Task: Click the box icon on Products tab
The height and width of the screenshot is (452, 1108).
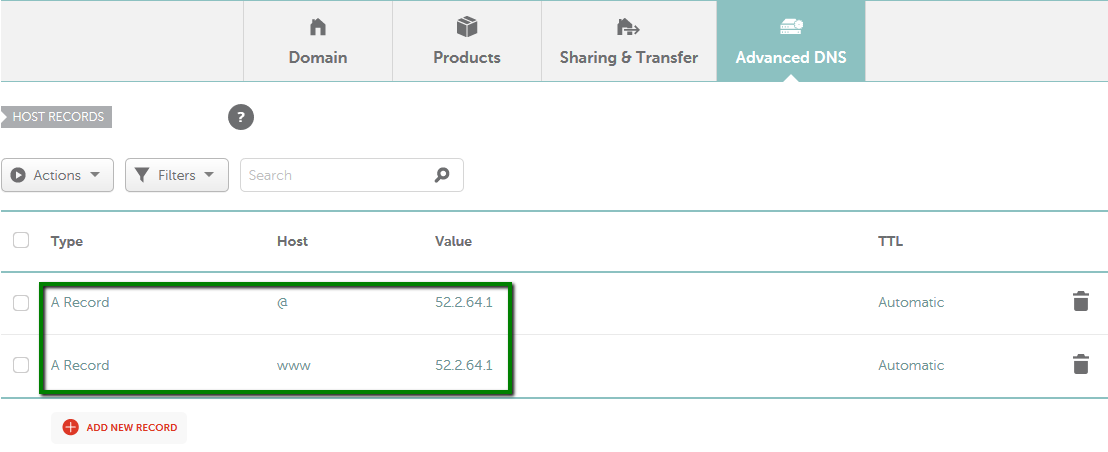Action: pos(467,27)
